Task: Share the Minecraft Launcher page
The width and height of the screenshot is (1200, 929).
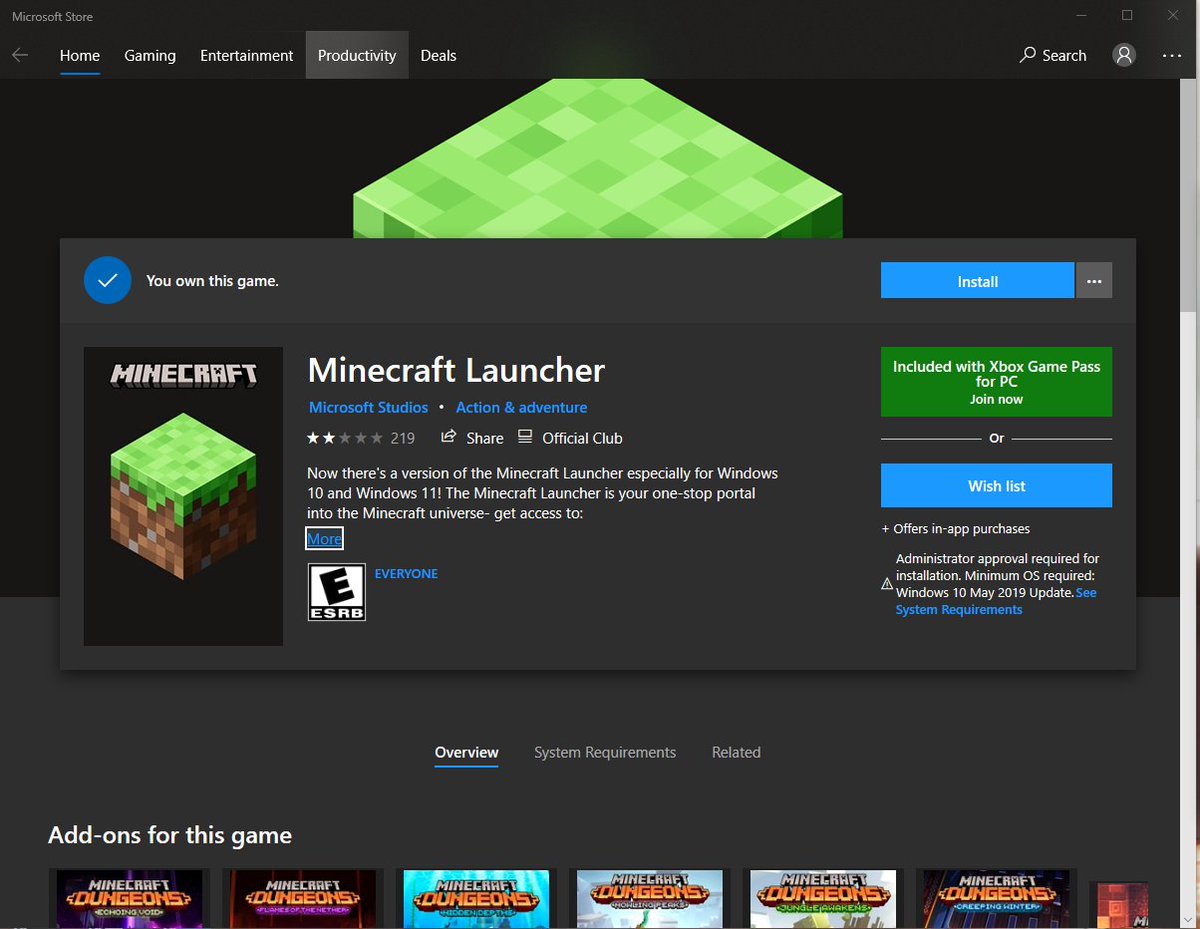Action: pyautogui.click(x=472, y=438)
